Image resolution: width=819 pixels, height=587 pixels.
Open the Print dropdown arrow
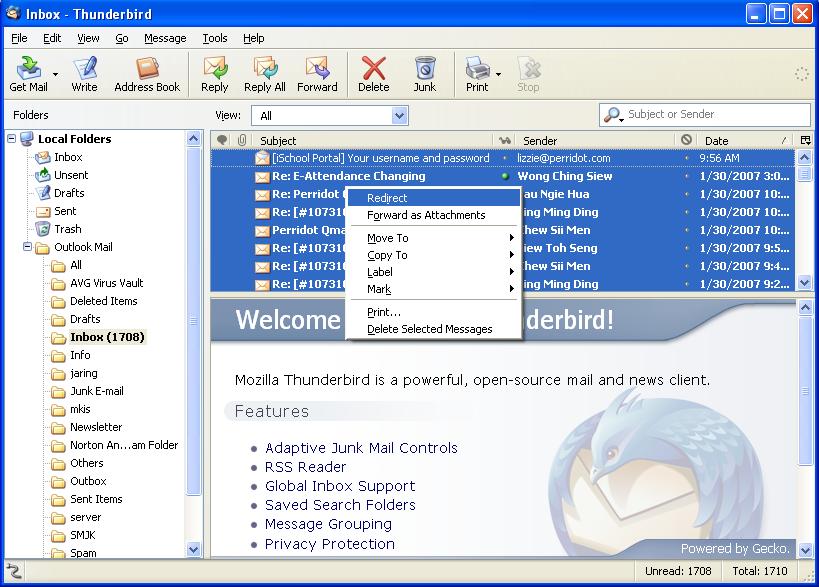[x=498, y=74]
